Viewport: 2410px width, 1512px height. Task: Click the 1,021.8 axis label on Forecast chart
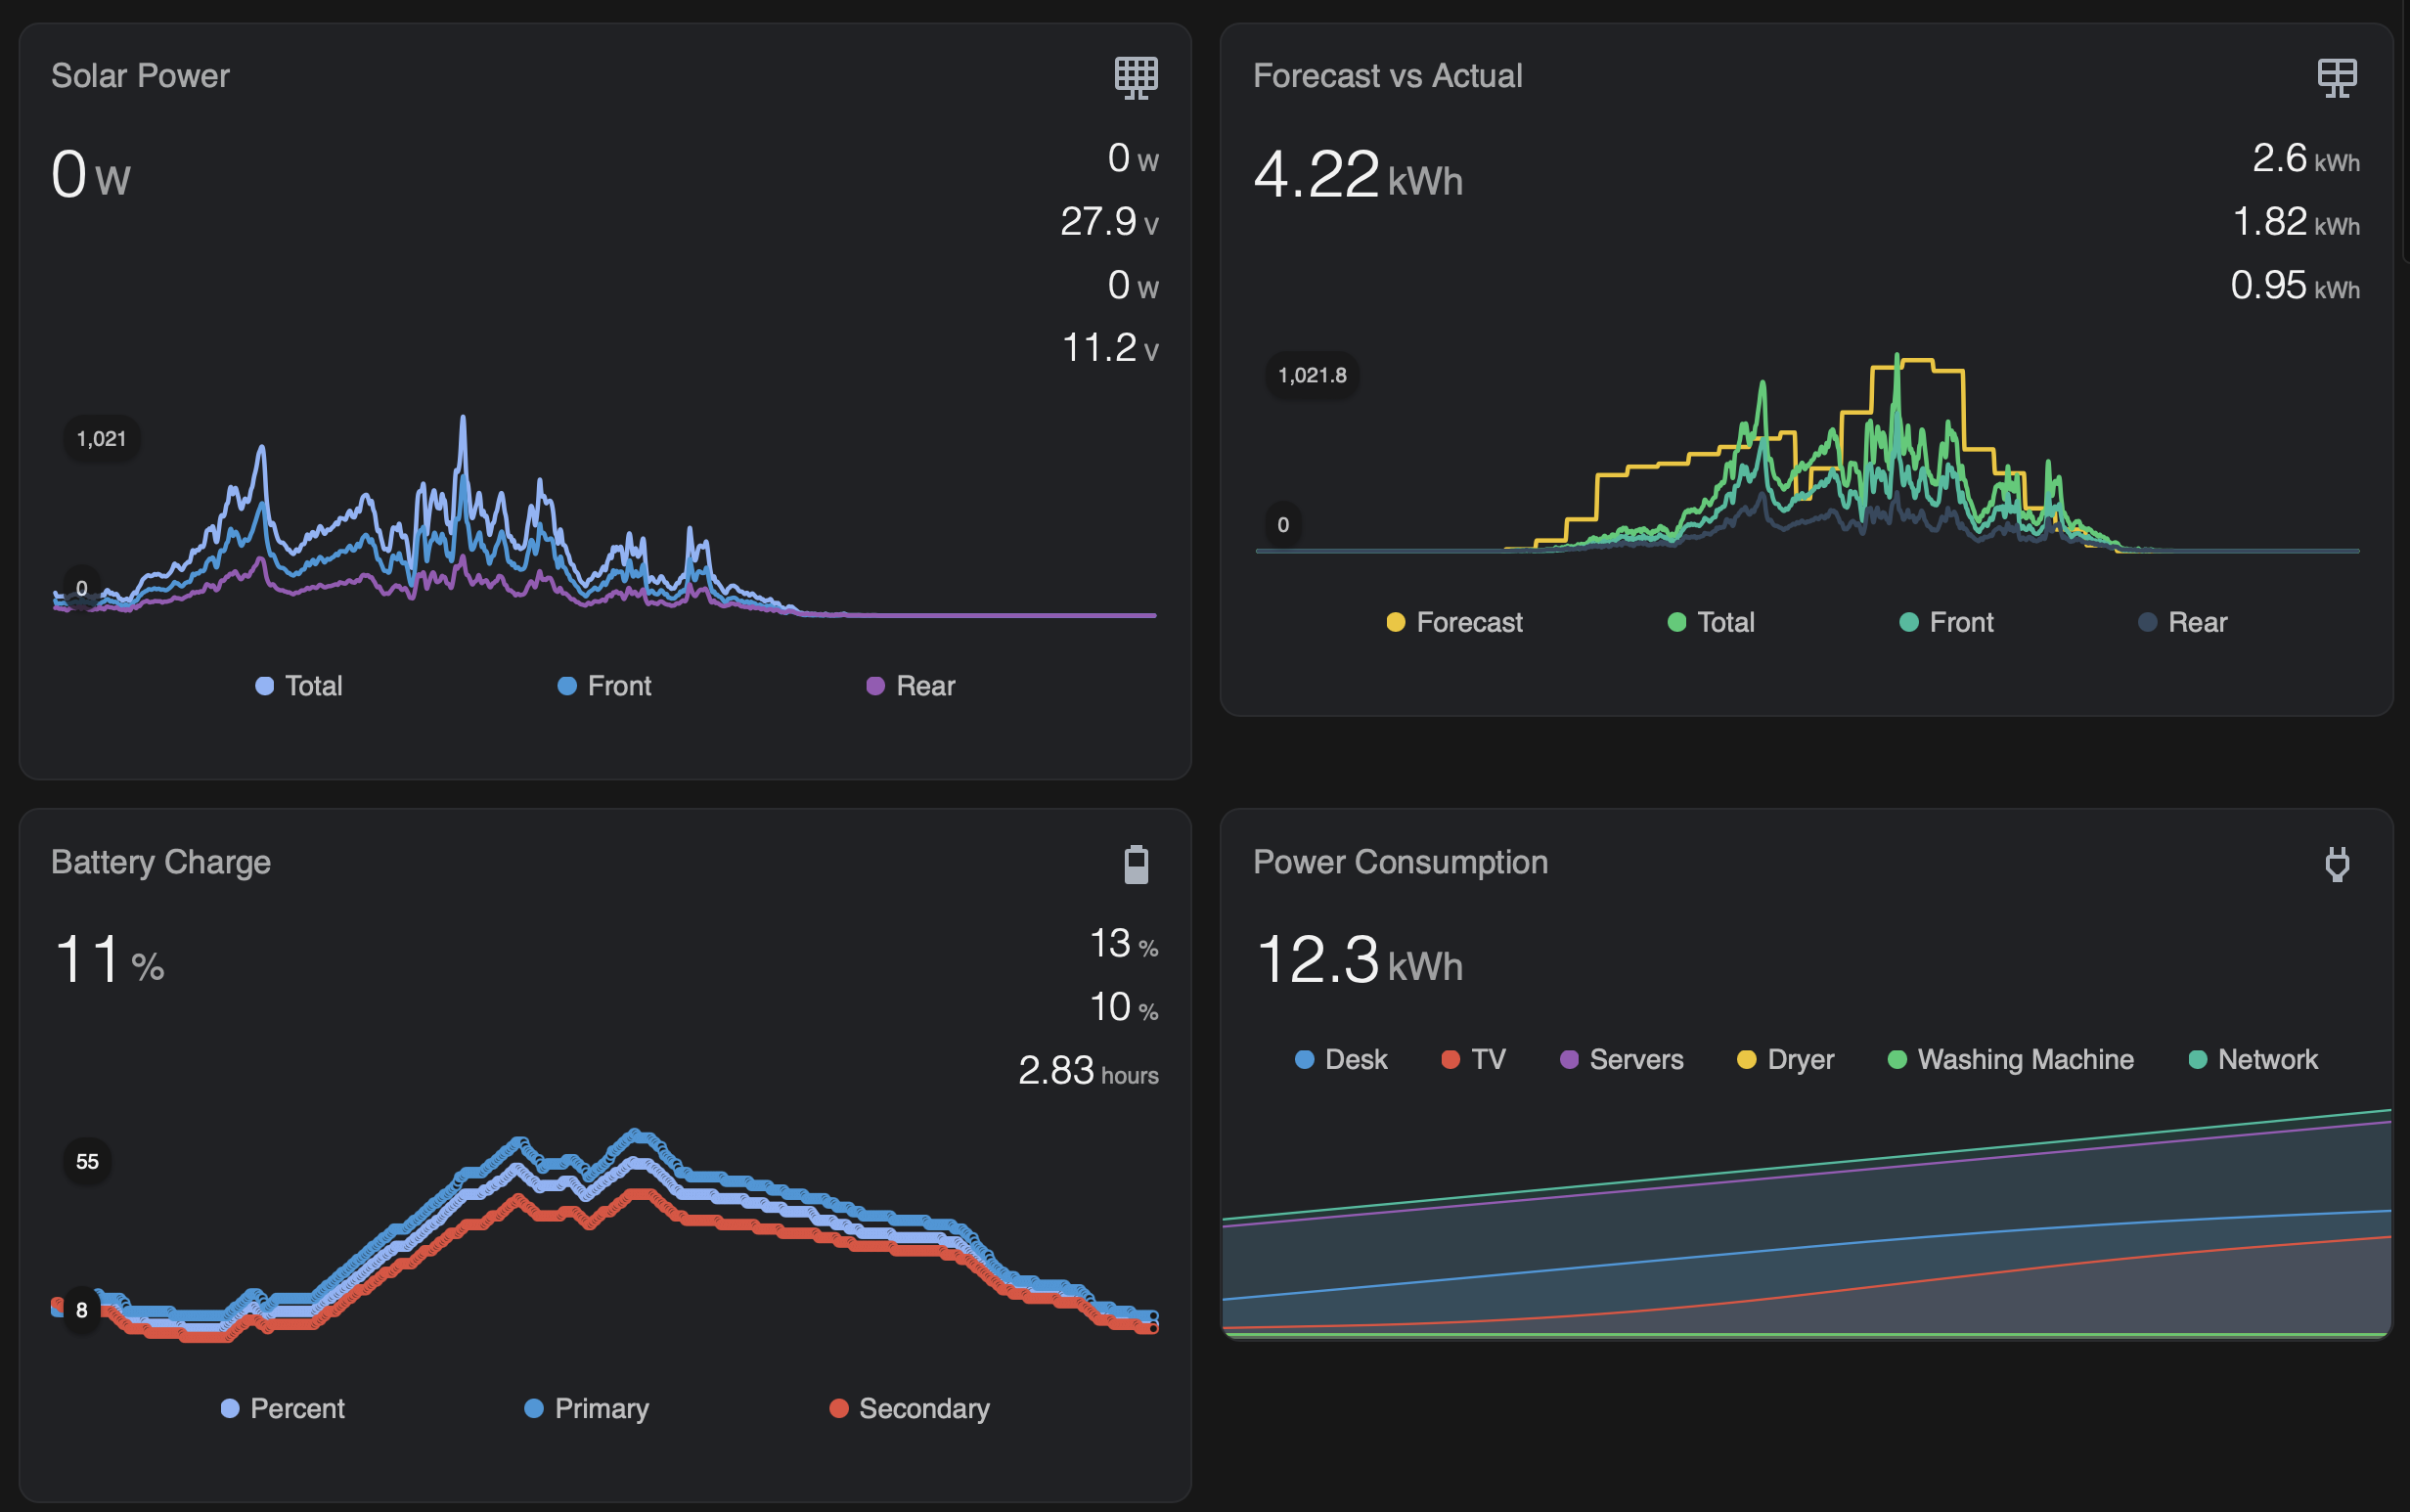coord(1312,375)
